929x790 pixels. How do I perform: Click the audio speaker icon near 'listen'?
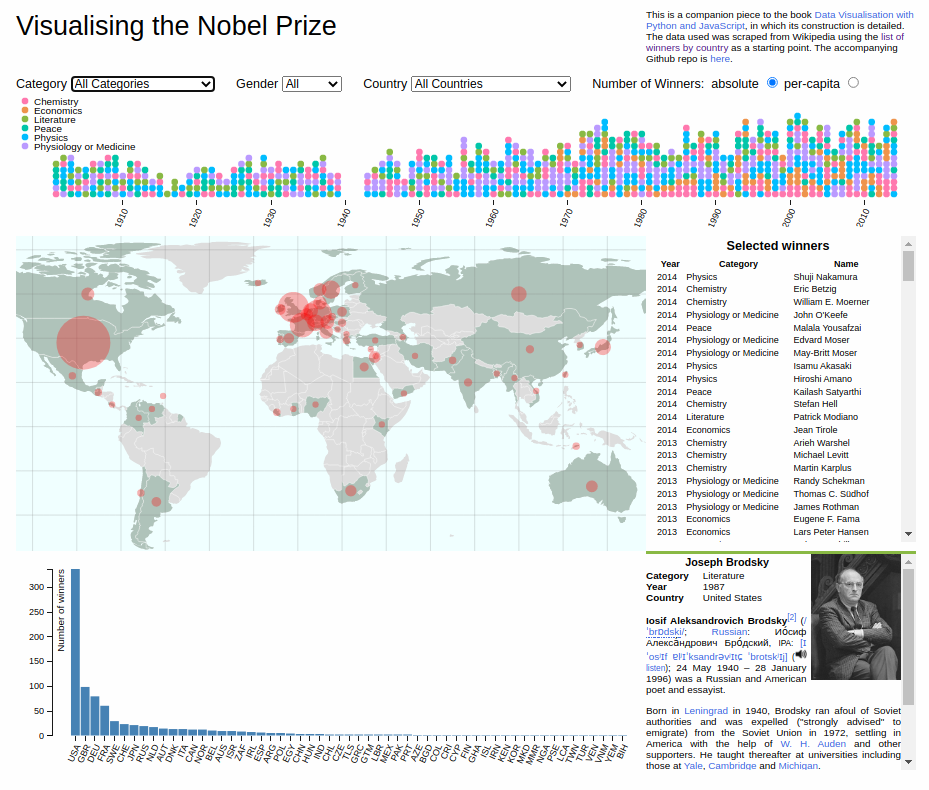800,655
